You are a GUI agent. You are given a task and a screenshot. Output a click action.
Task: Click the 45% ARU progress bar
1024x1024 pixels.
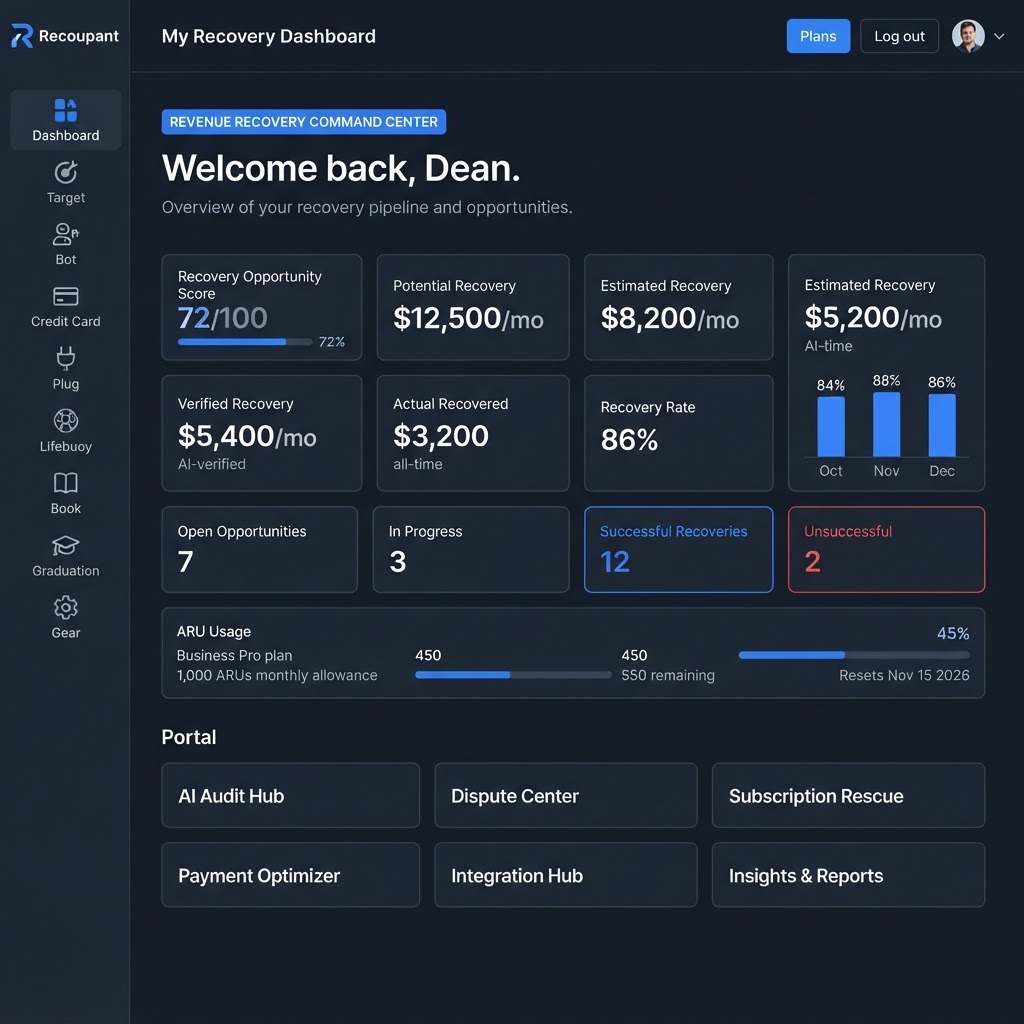pyautogui.click(x=854, y=654)
